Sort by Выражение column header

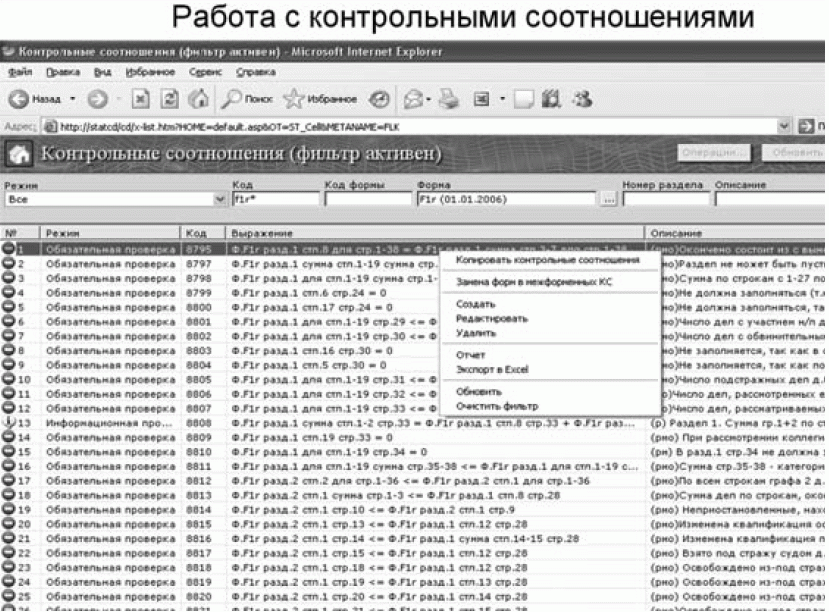tap(435, 233)
